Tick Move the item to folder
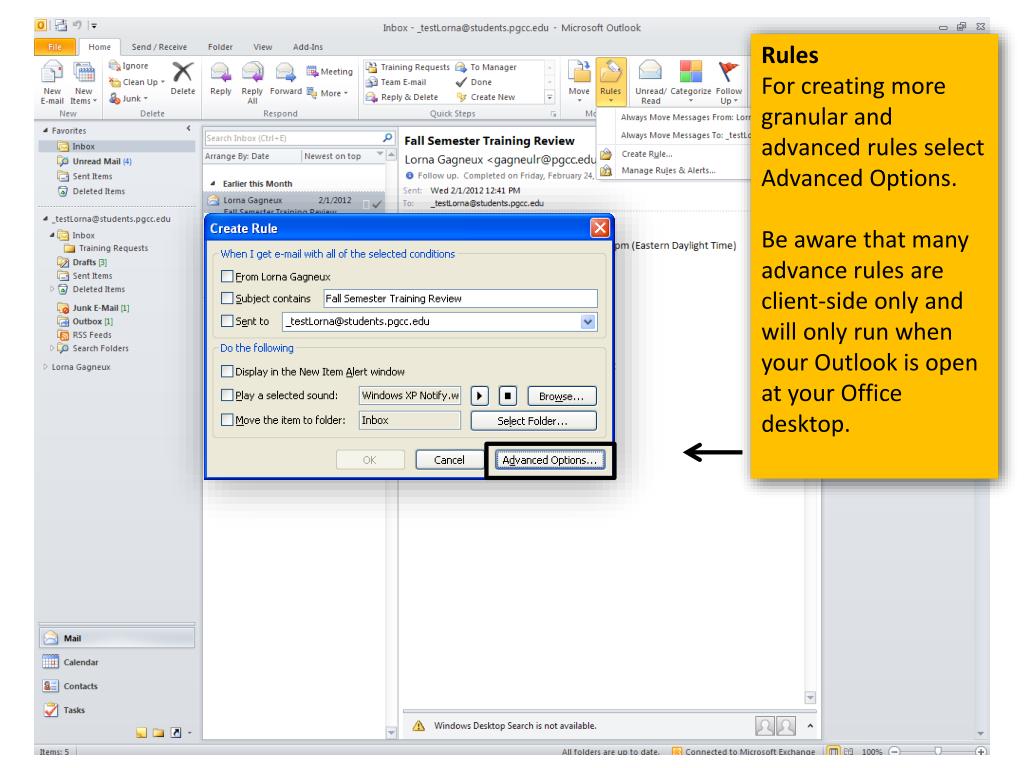The height and width of the screenshot is (768, 1024). click(228, 421)
